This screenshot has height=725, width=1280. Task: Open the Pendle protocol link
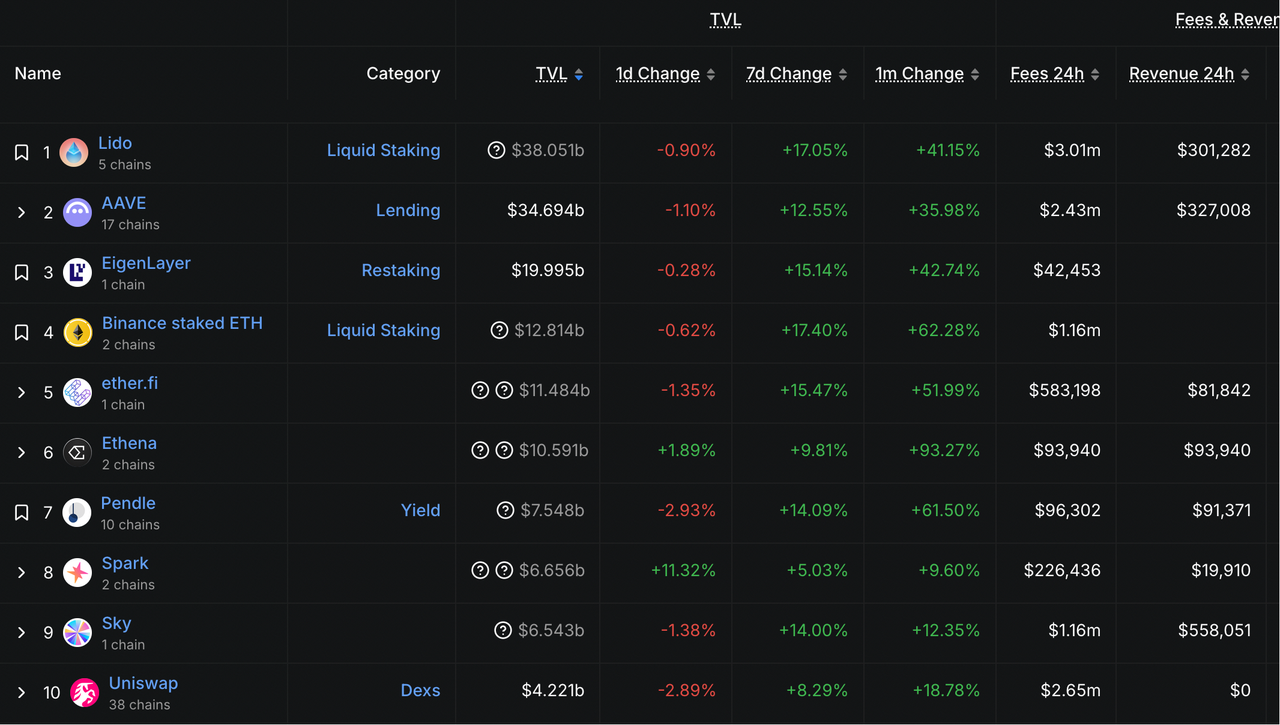128,503
